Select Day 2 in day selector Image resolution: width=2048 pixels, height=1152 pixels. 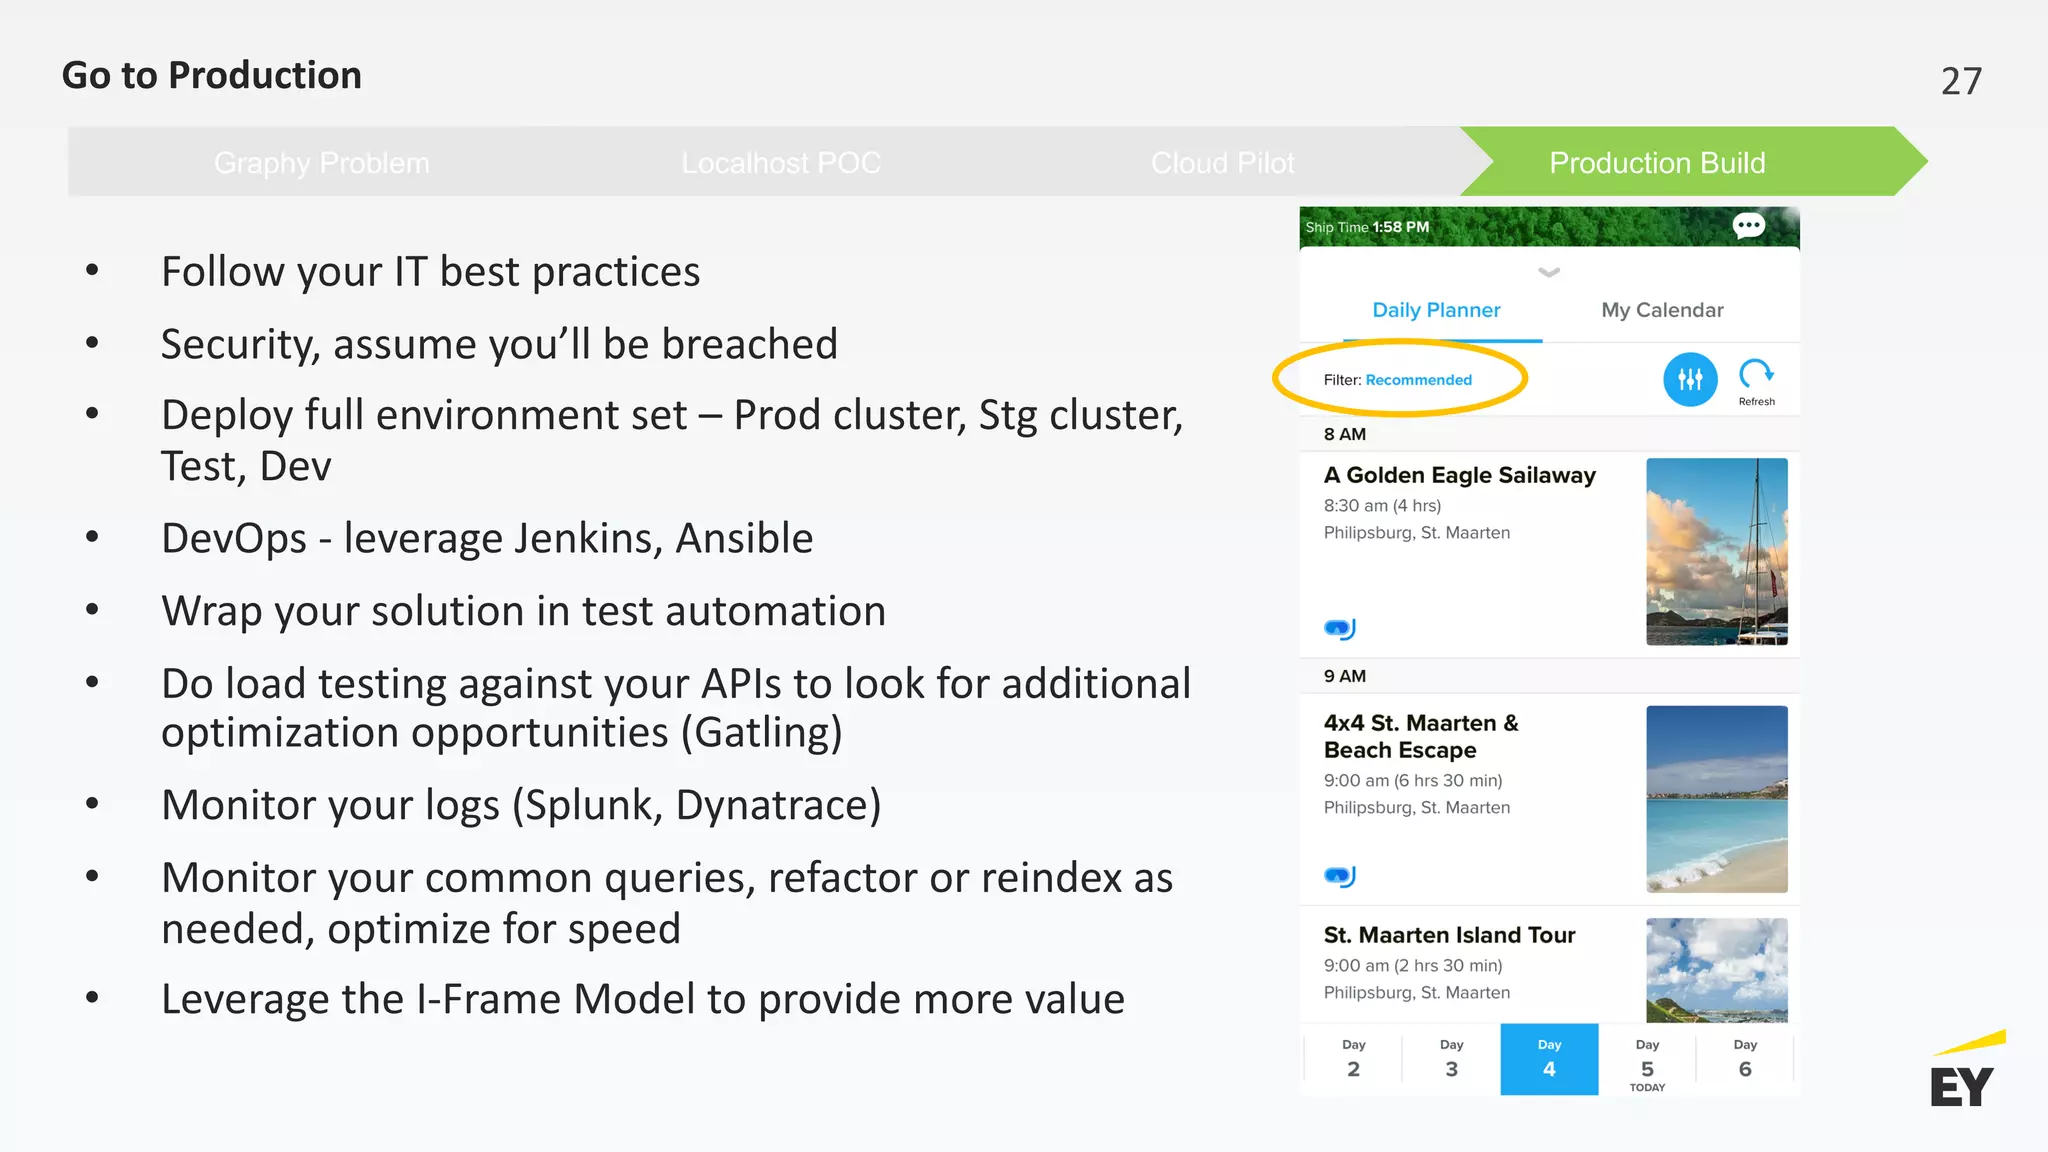(1353, 1059)
